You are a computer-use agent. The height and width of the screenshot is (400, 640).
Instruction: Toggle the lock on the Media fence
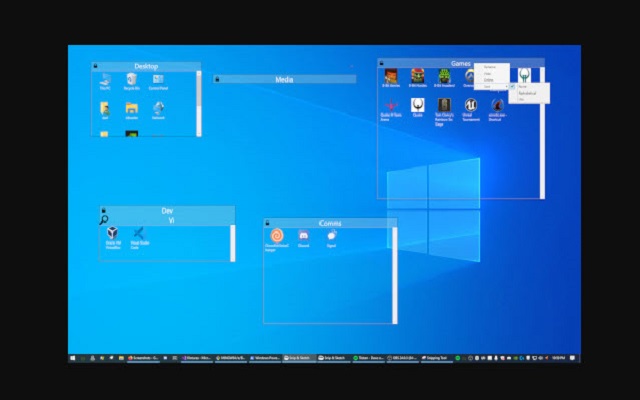pyautogui.click(x=217, y=79)
